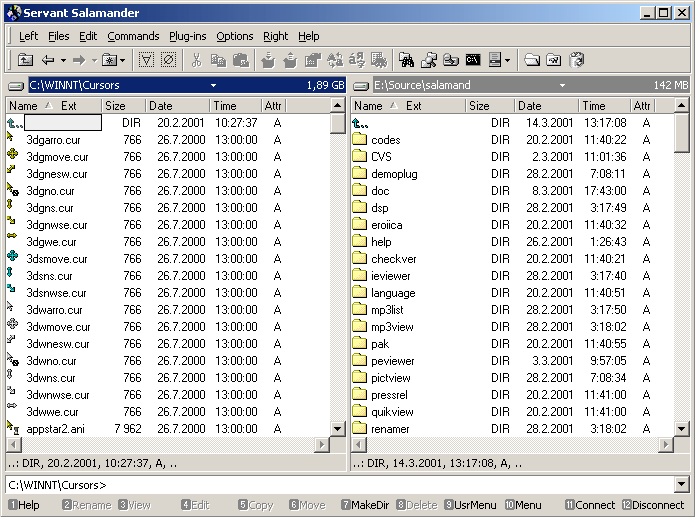Sort left panel by Size column

click(x=116, y=106)
